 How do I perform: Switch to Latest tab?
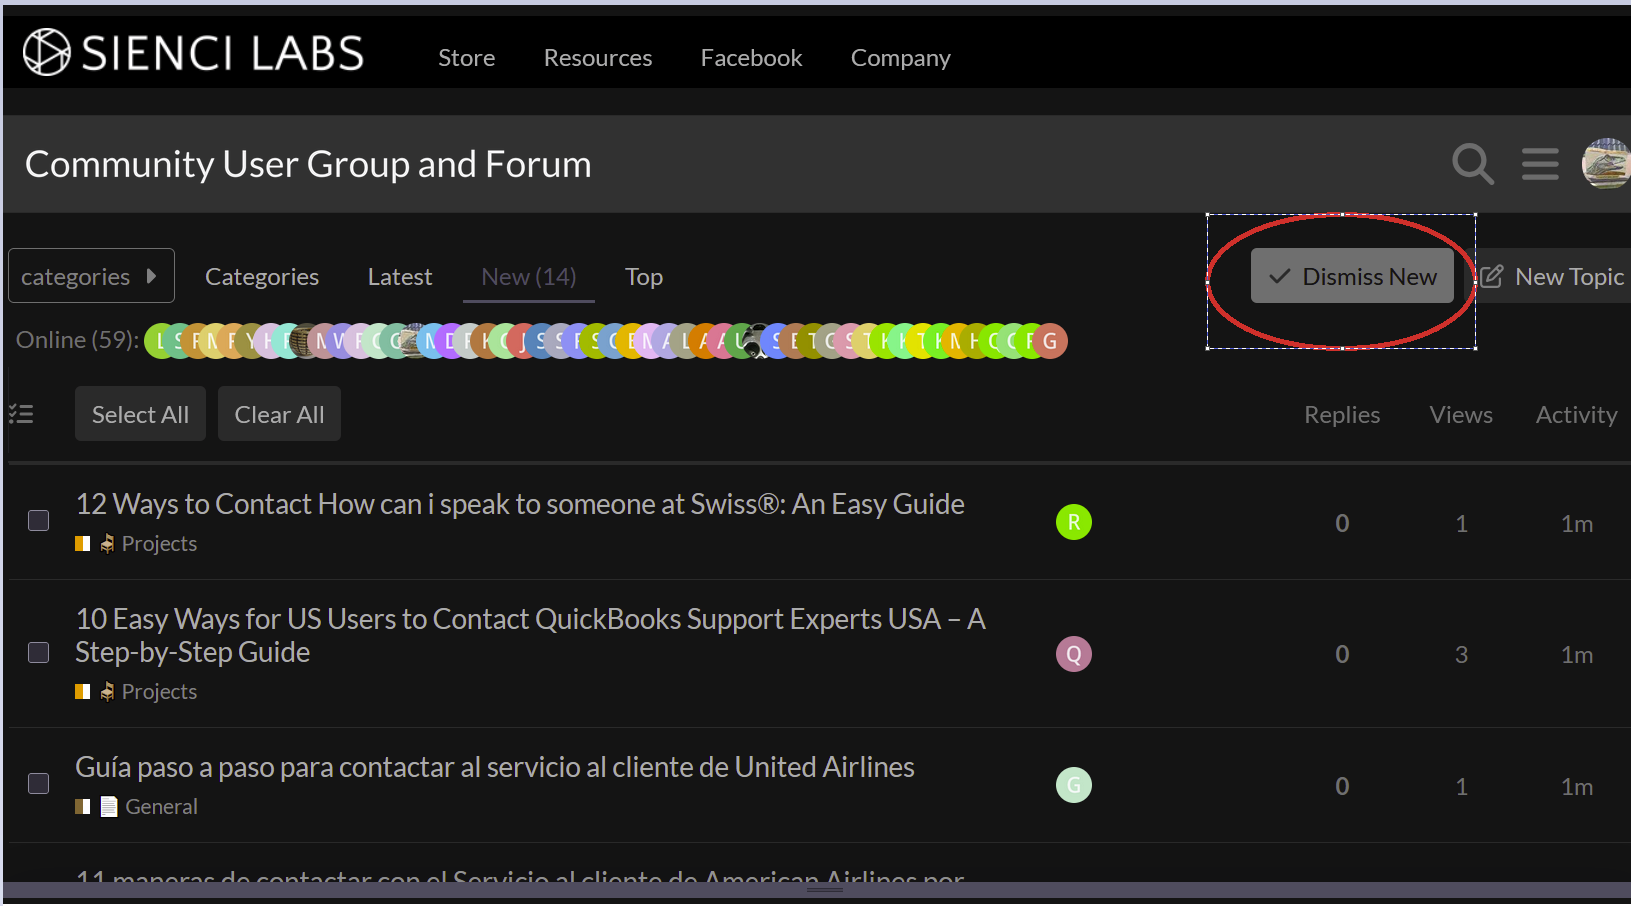(x=400, y=277)
